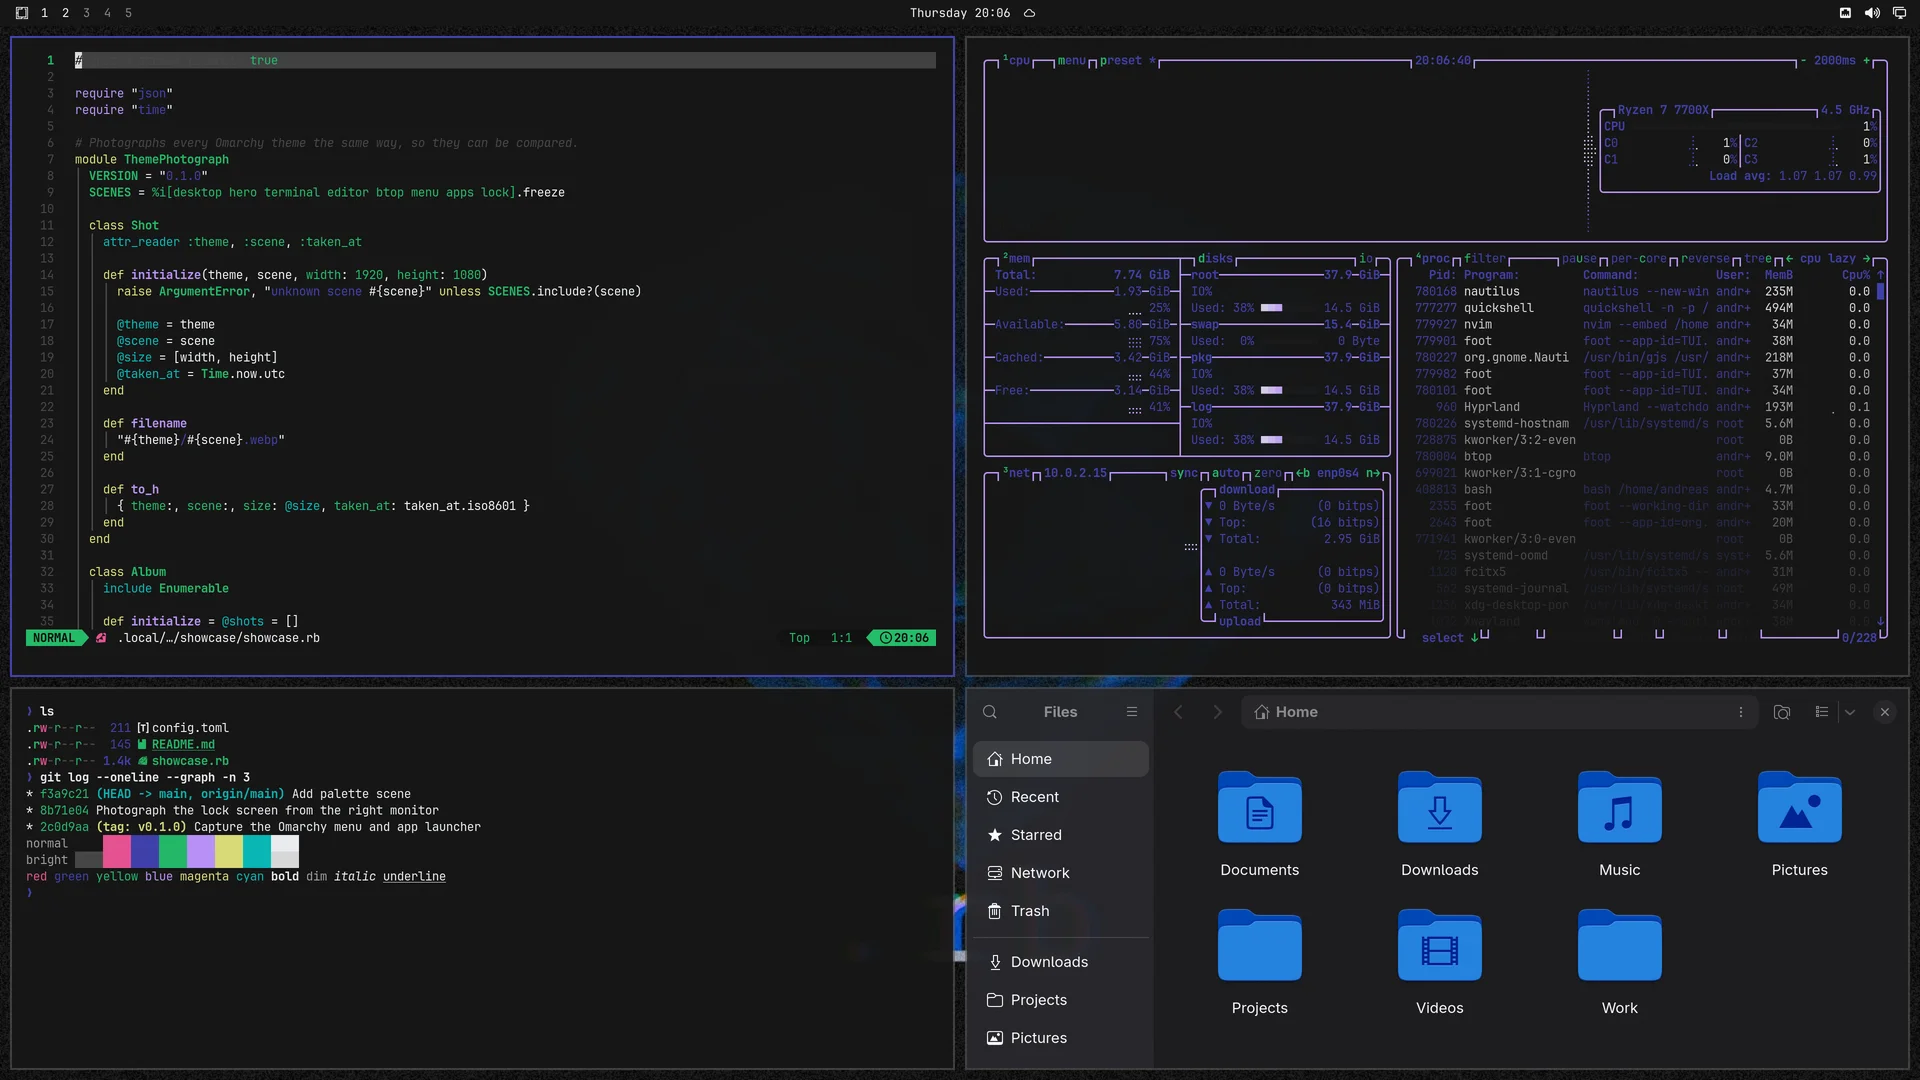Click the search-everywhere camera icon in Files header
Viewport: 1920px width, 1080px height.
(x=1781, y=712)
